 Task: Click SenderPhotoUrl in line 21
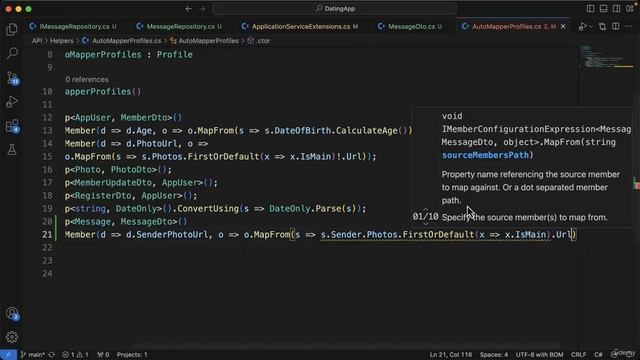172,235
